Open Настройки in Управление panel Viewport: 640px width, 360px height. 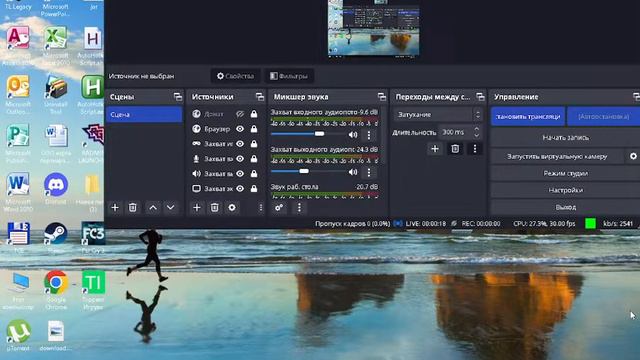coord(565,190)
